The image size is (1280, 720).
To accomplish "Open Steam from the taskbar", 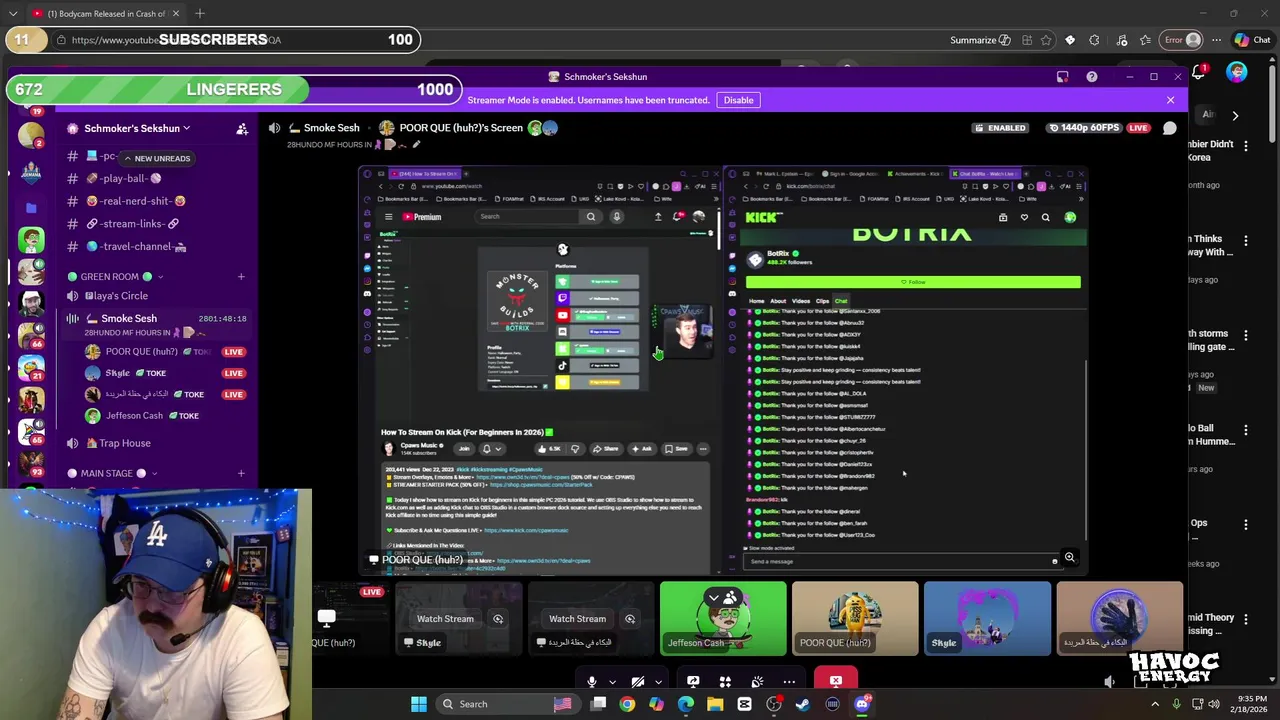I will (x=803, y=704).
